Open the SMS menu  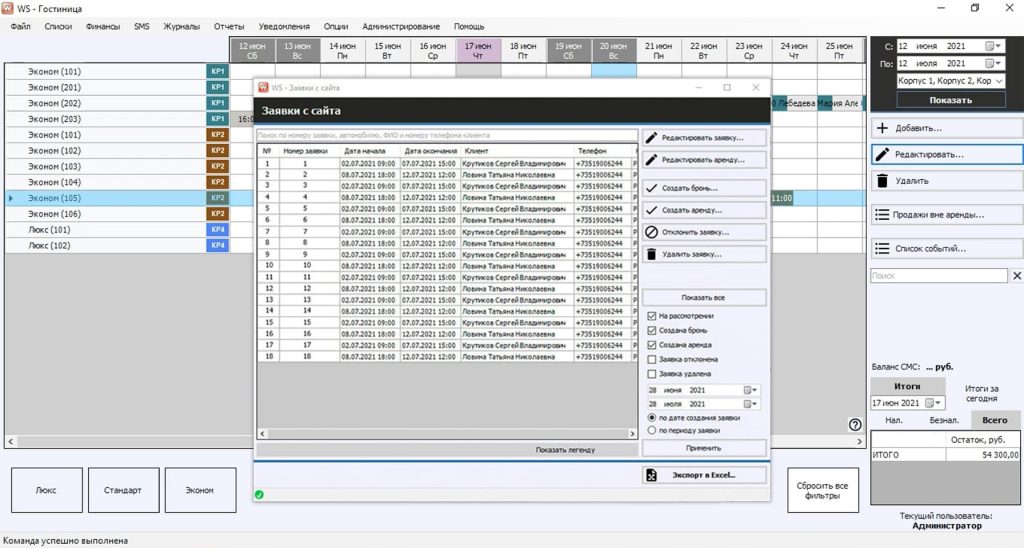pyautogui.click(x=142, y=27)
